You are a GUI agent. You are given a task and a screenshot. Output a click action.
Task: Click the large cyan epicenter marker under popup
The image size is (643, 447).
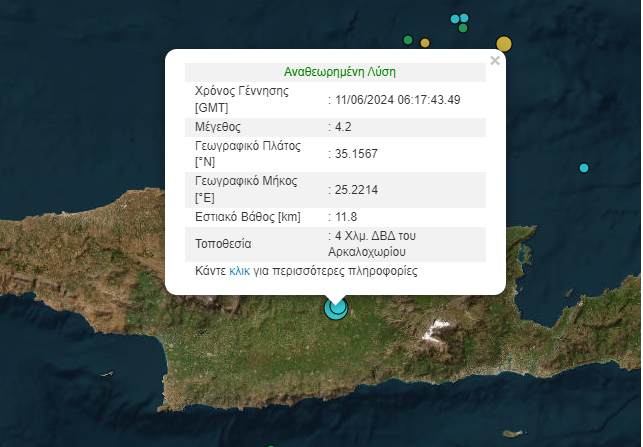[x=335, y=309]
